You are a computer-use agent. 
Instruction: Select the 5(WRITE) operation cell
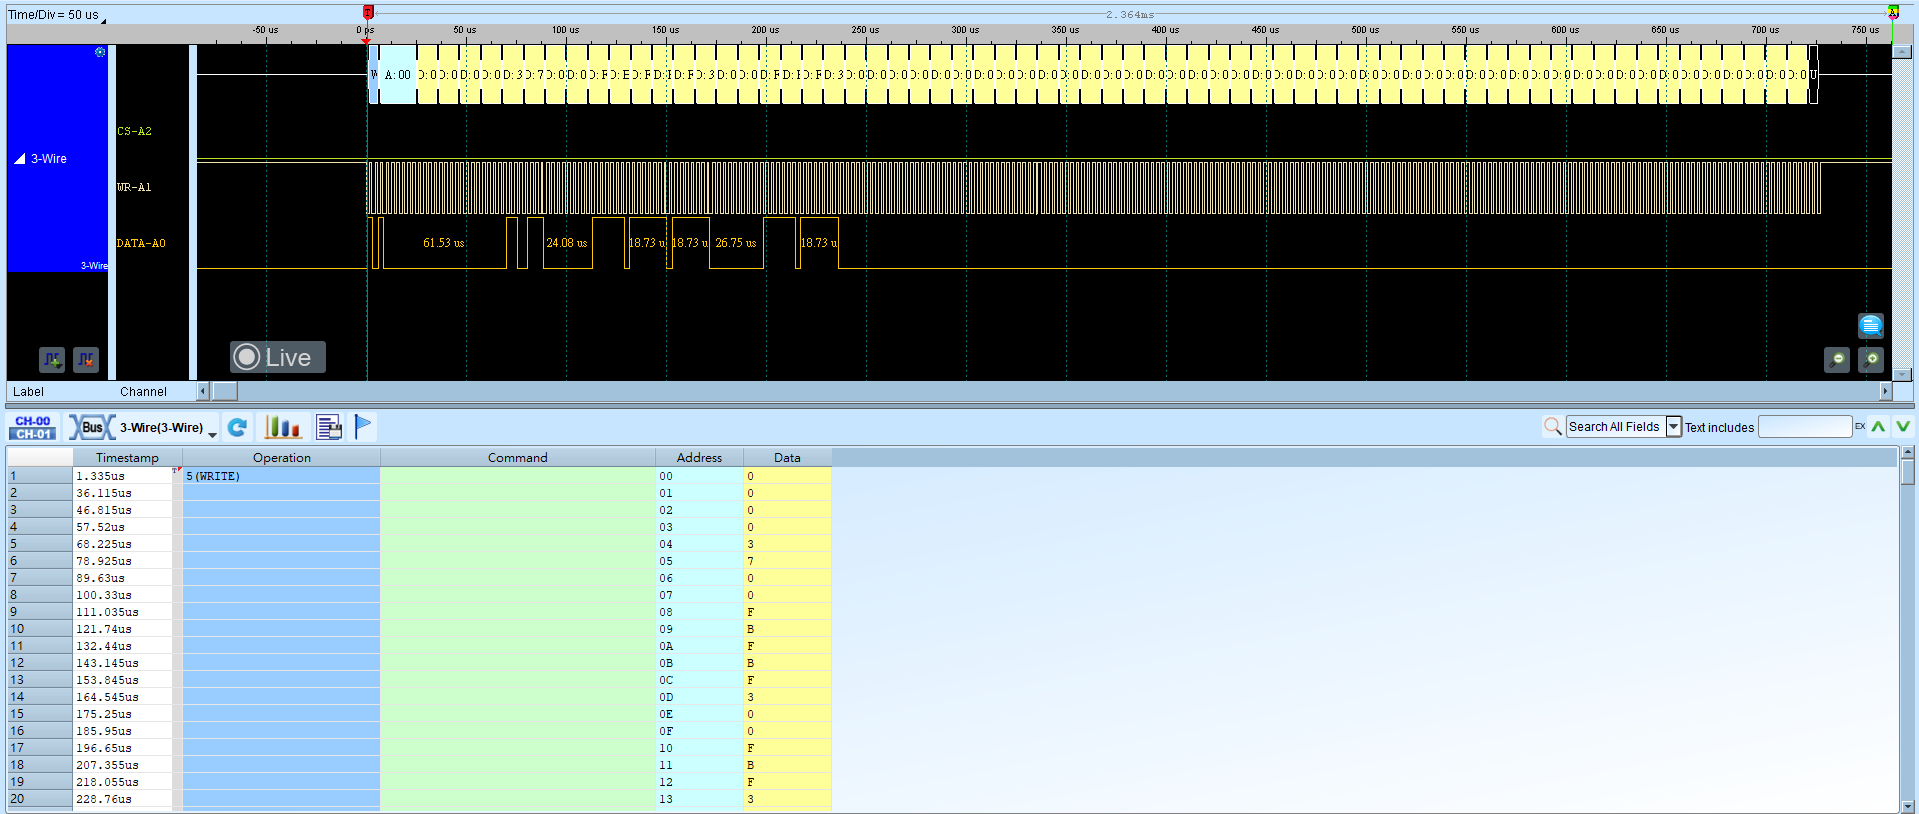pyautogui.click(x=281, y=476)
